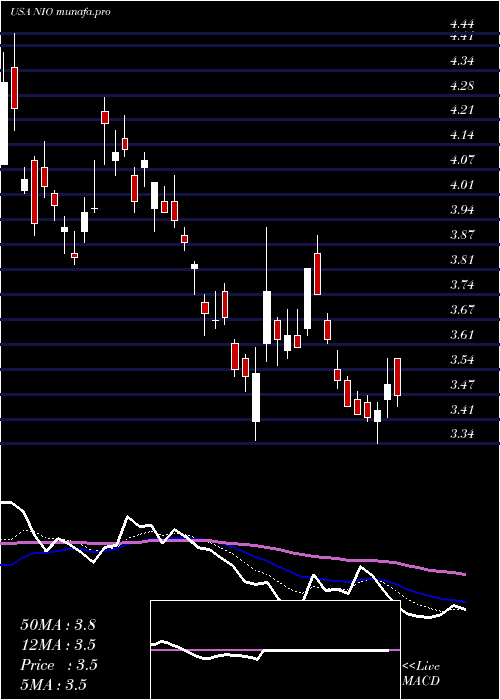Click the 4.14 price axis label
The image size is (500, 700).
point(462,135)
